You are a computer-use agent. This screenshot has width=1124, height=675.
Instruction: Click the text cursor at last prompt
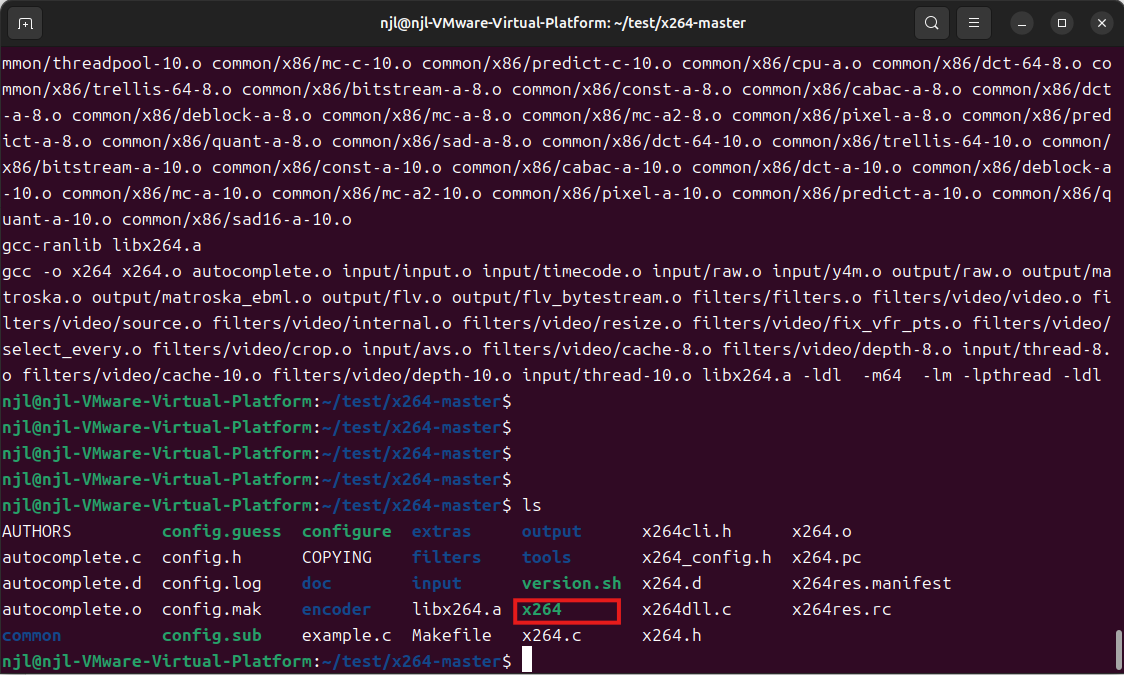click(x=527, y=660)
